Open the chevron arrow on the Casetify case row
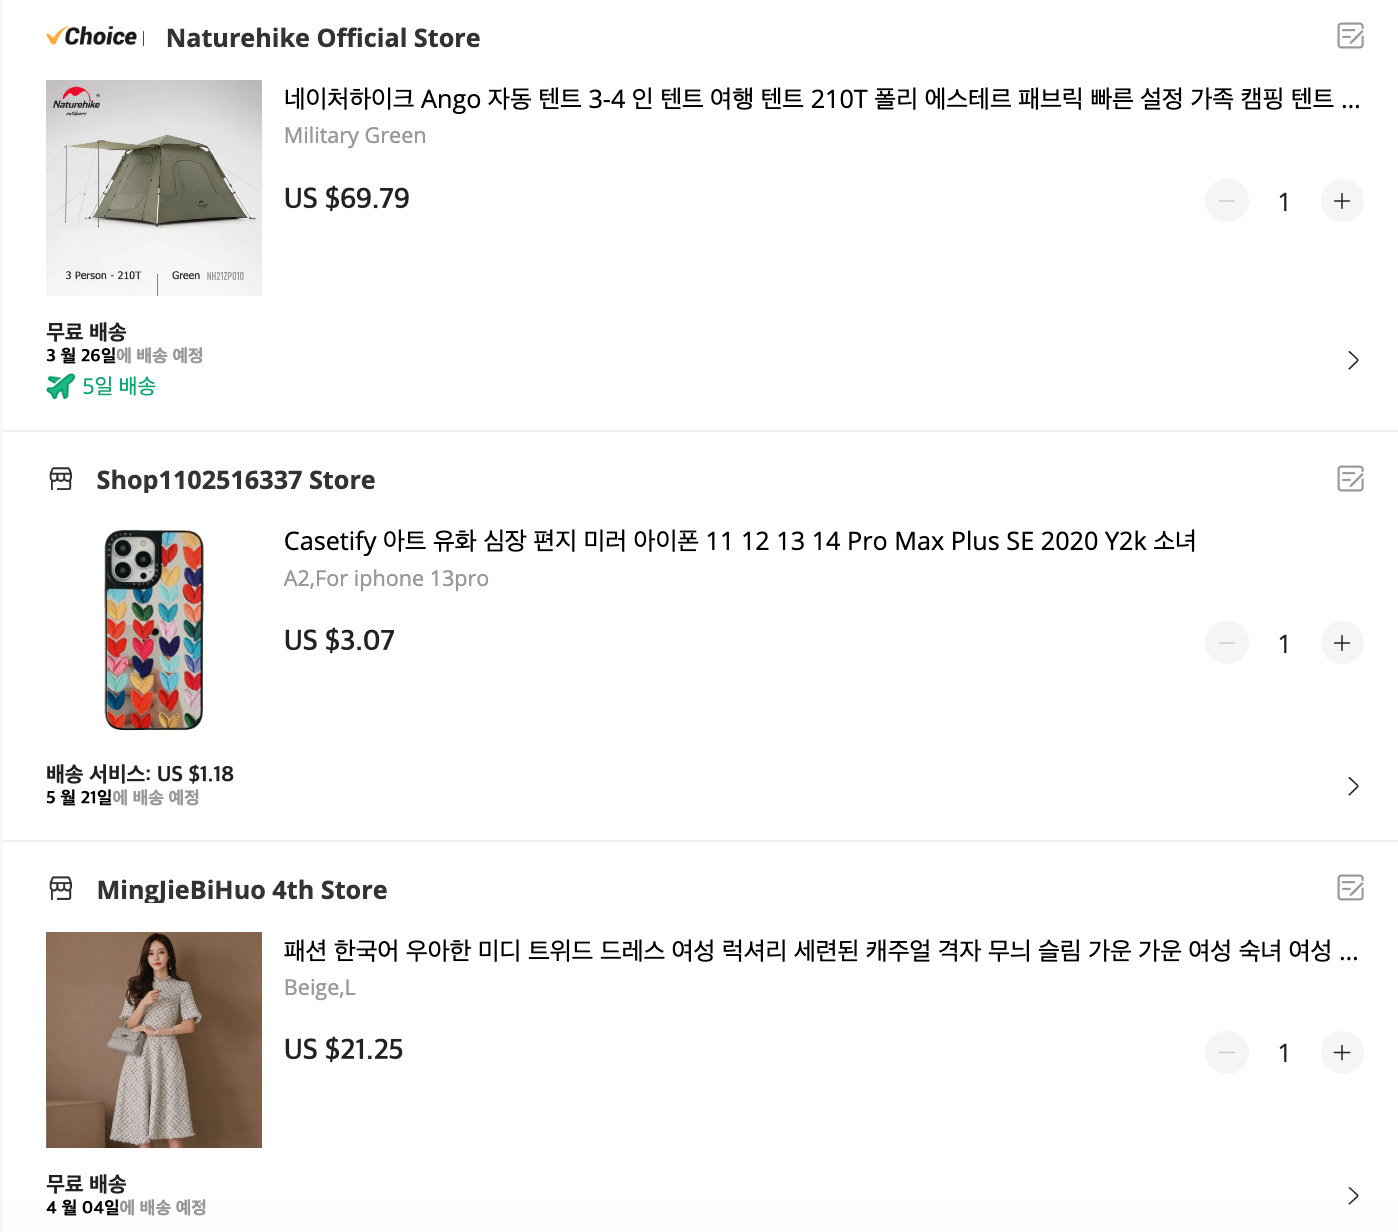This screenshot has height=1232, width=1398. (x=1353, y=786)
